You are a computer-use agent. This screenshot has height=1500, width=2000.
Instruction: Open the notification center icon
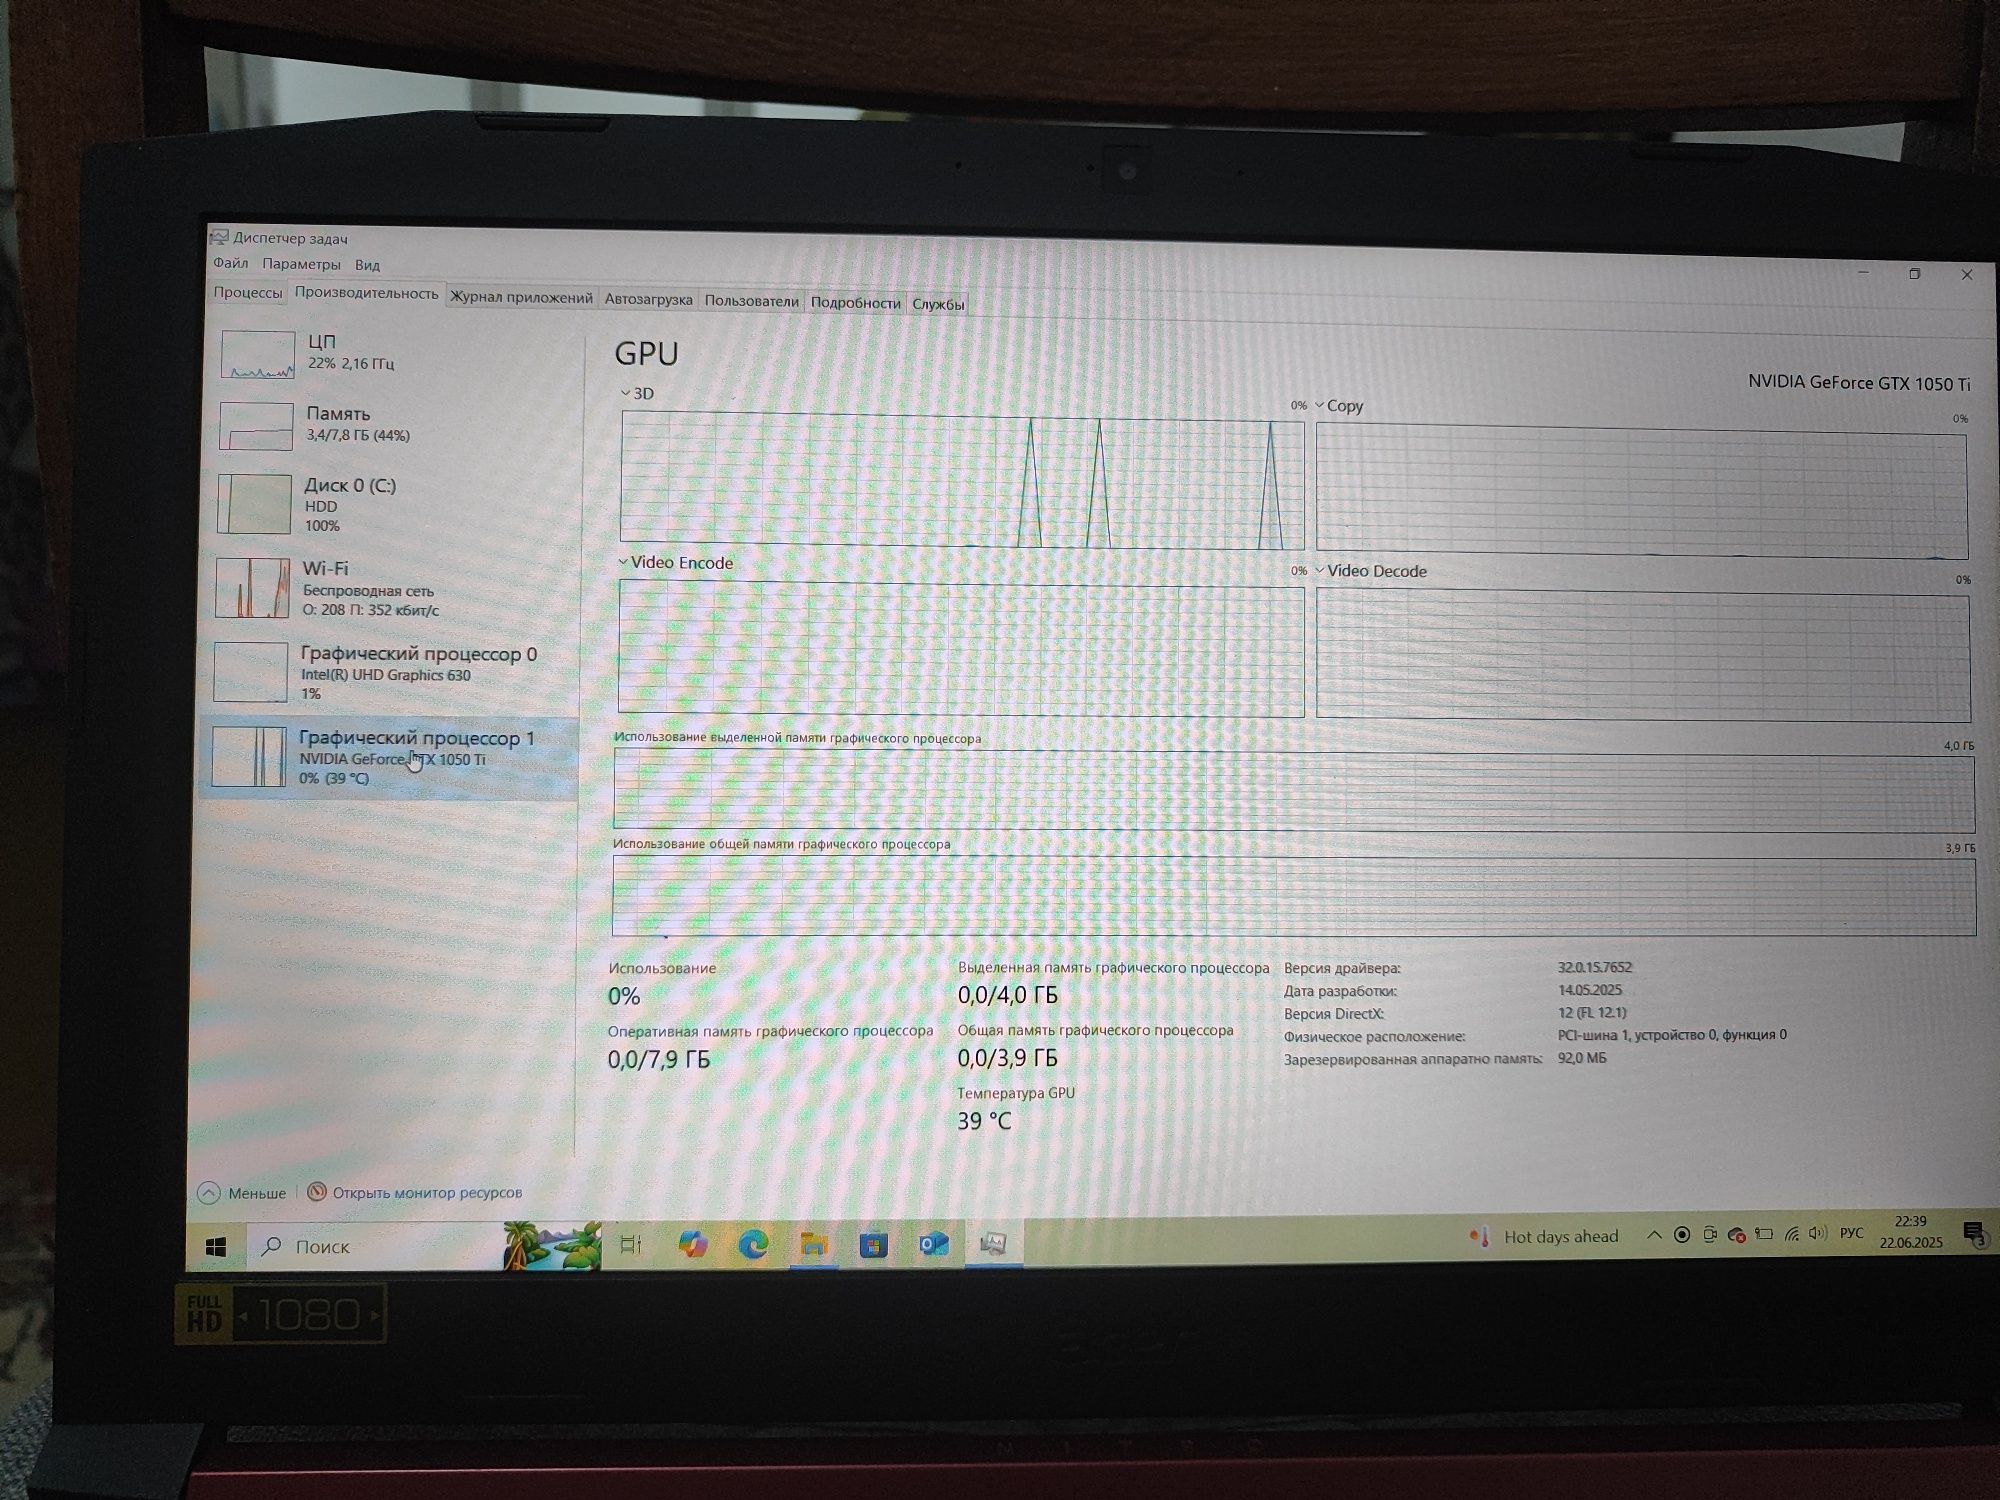(x=1973, y=1233)
